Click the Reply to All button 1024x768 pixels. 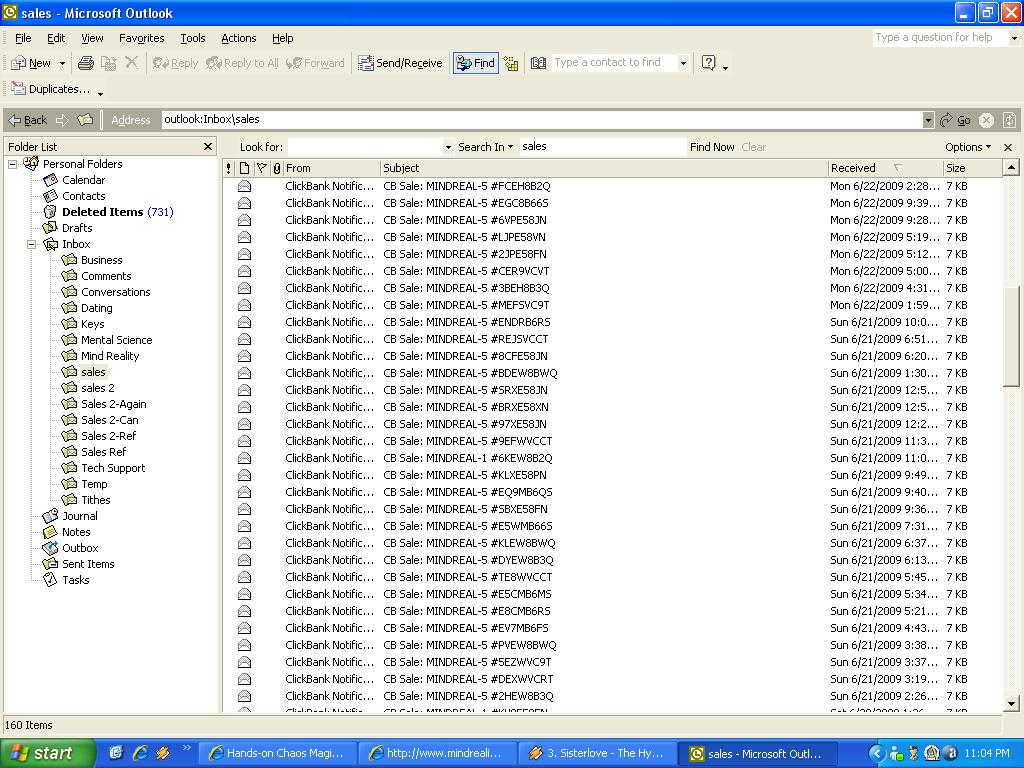pos(242,63)
